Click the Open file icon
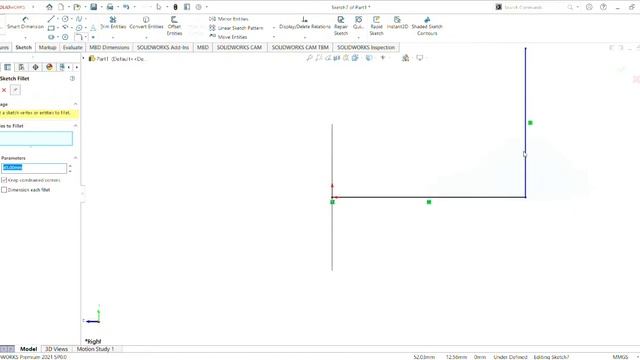The width and height of the screenshot is (640, 360). click(76, 7)
